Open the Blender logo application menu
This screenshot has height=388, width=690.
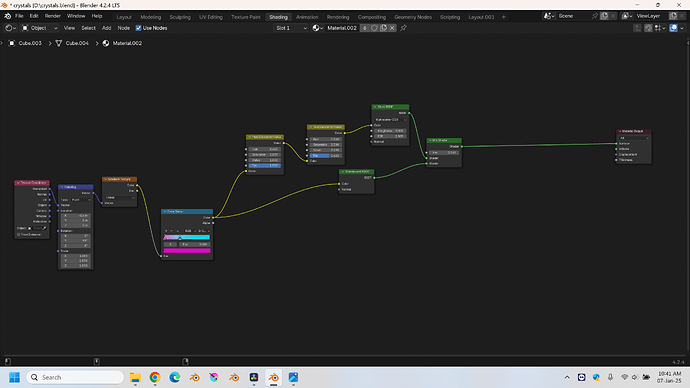tap(7, 16)
